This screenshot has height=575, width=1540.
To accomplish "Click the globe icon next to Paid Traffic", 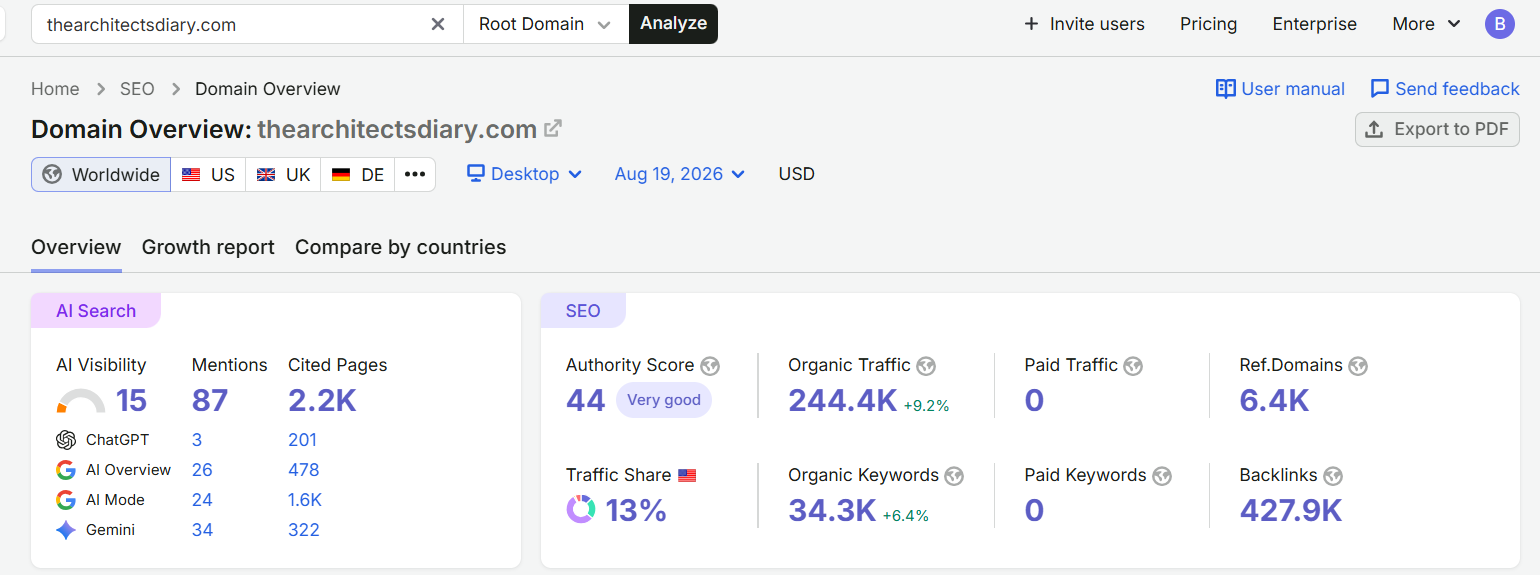I will click(1133, 366).
